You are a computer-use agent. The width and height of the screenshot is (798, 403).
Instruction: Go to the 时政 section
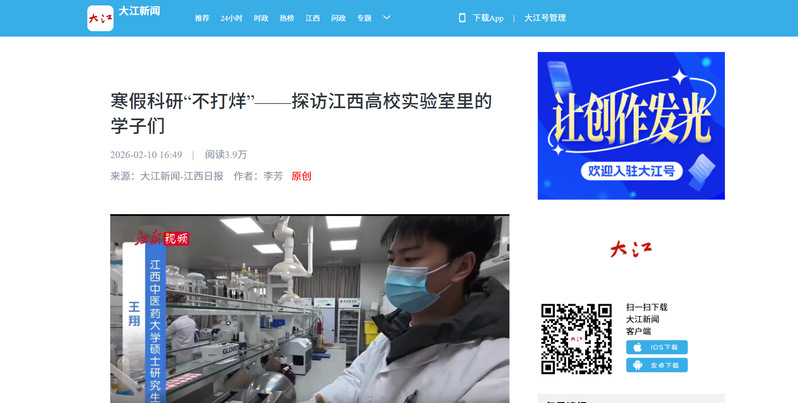[261, 18]
